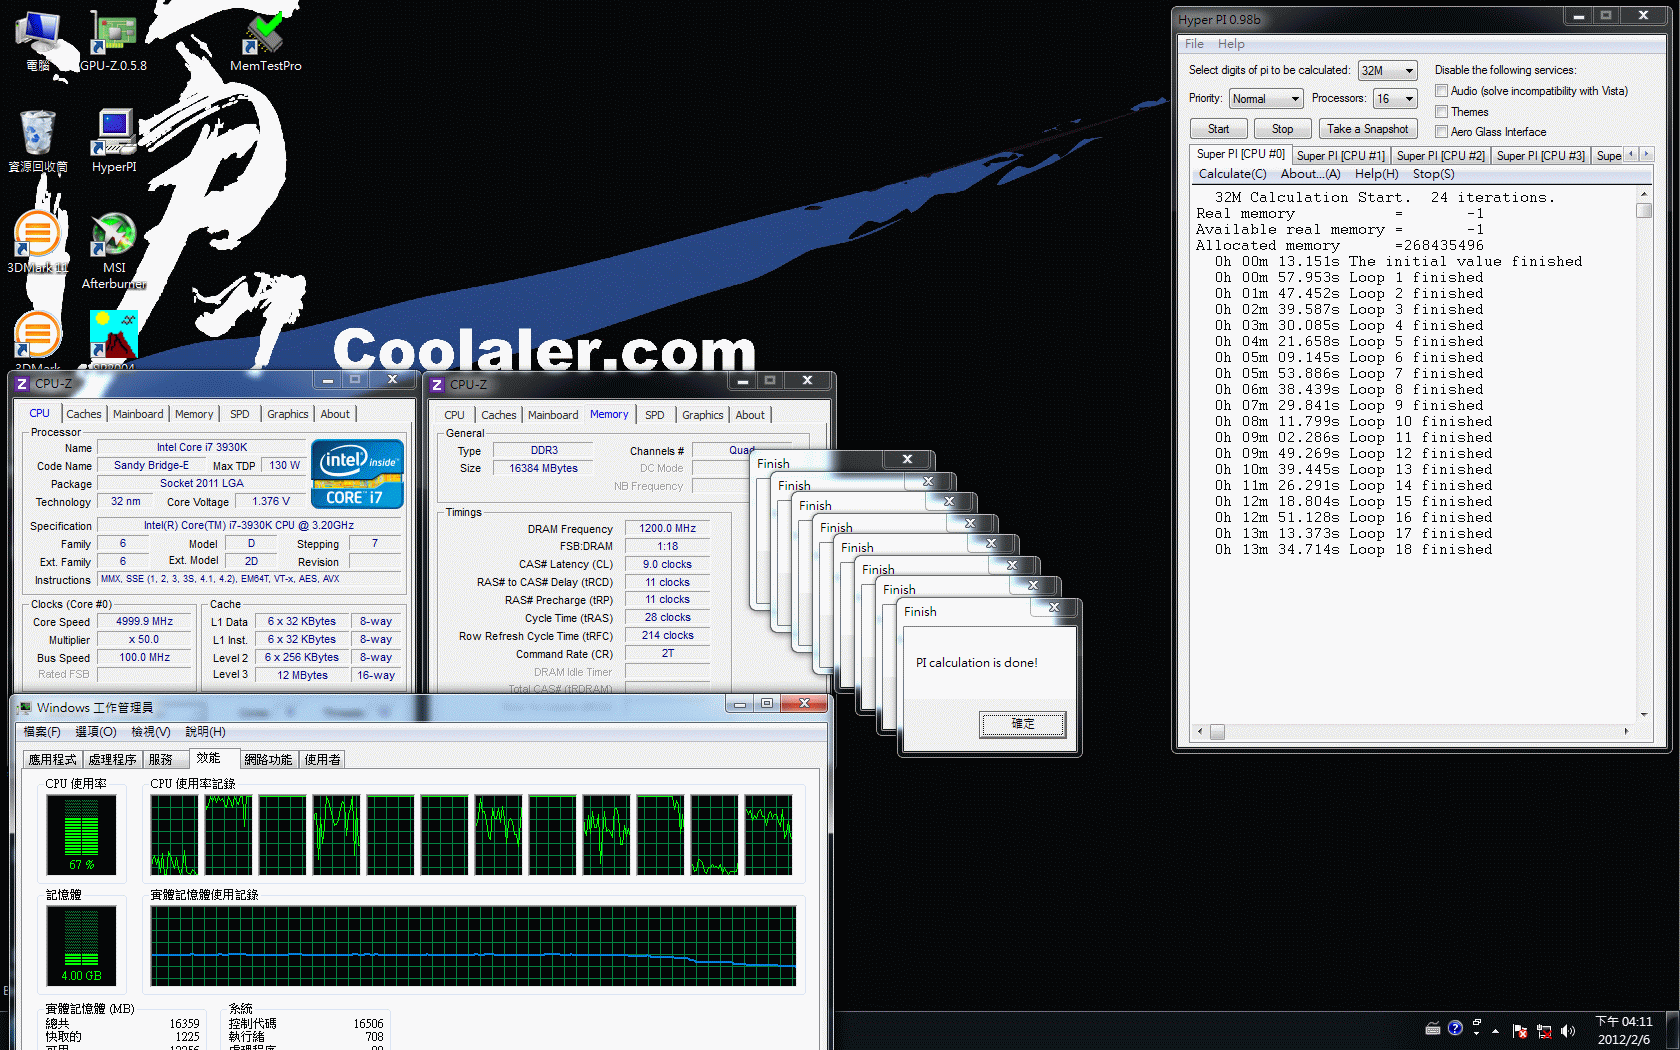
Task: Click the CPU-Z purple Z title icon of left window
Action: click(x=22, y=384)
